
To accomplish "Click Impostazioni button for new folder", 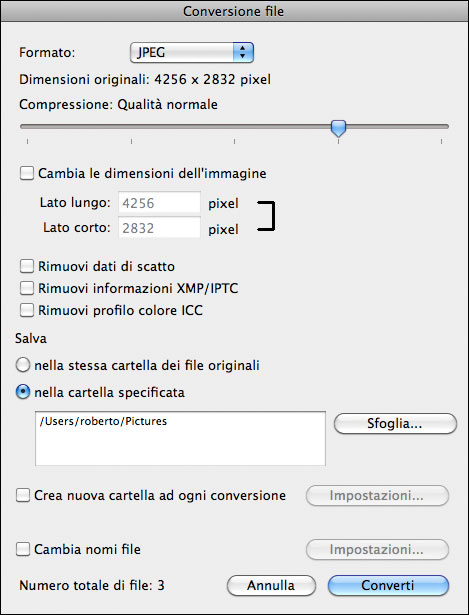I will click(377, 496).
